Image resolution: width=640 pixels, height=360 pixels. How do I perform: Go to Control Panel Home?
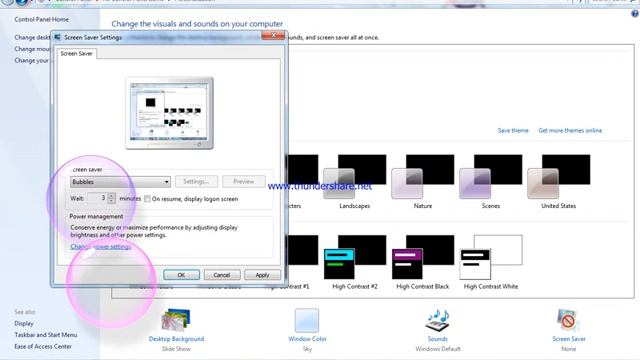click(x=42, y=19)
